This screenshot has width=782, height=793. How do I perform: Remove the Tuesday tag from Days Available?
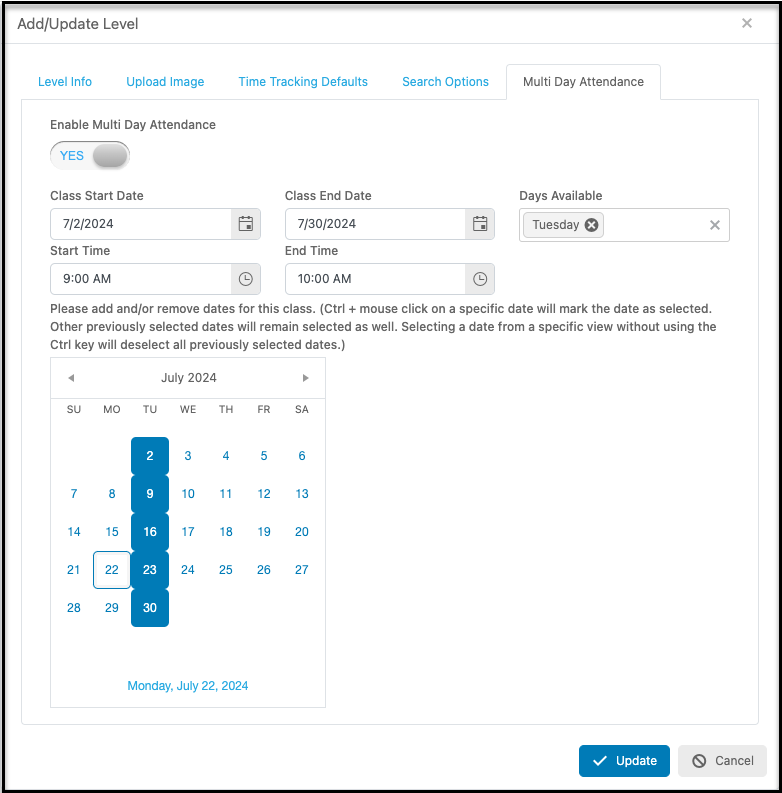591,225
